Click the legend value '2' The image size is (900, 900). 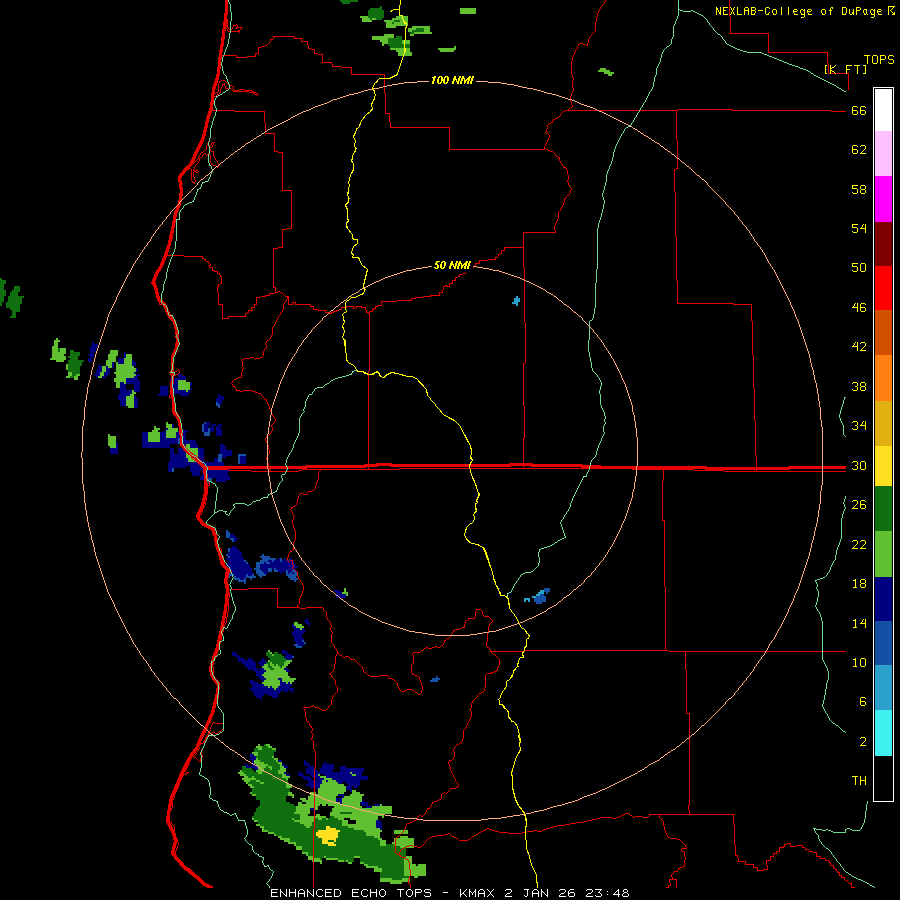click(863, 742)
